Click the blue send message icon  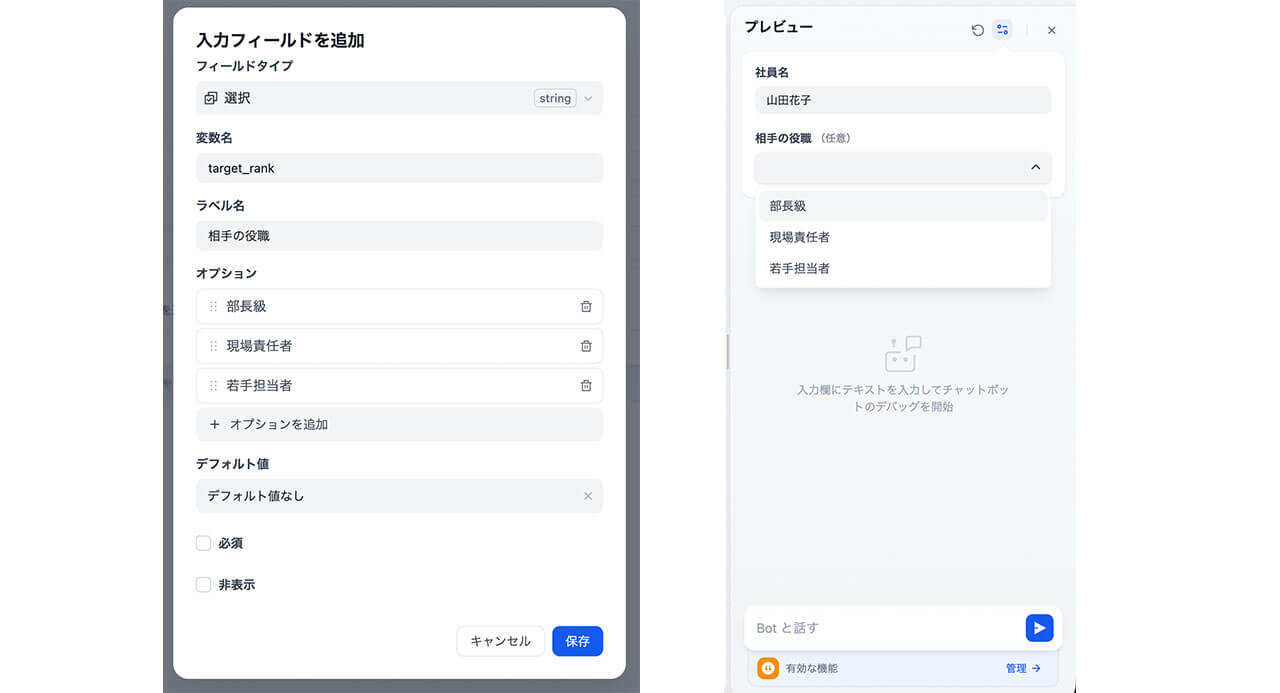coord(1039,628)
